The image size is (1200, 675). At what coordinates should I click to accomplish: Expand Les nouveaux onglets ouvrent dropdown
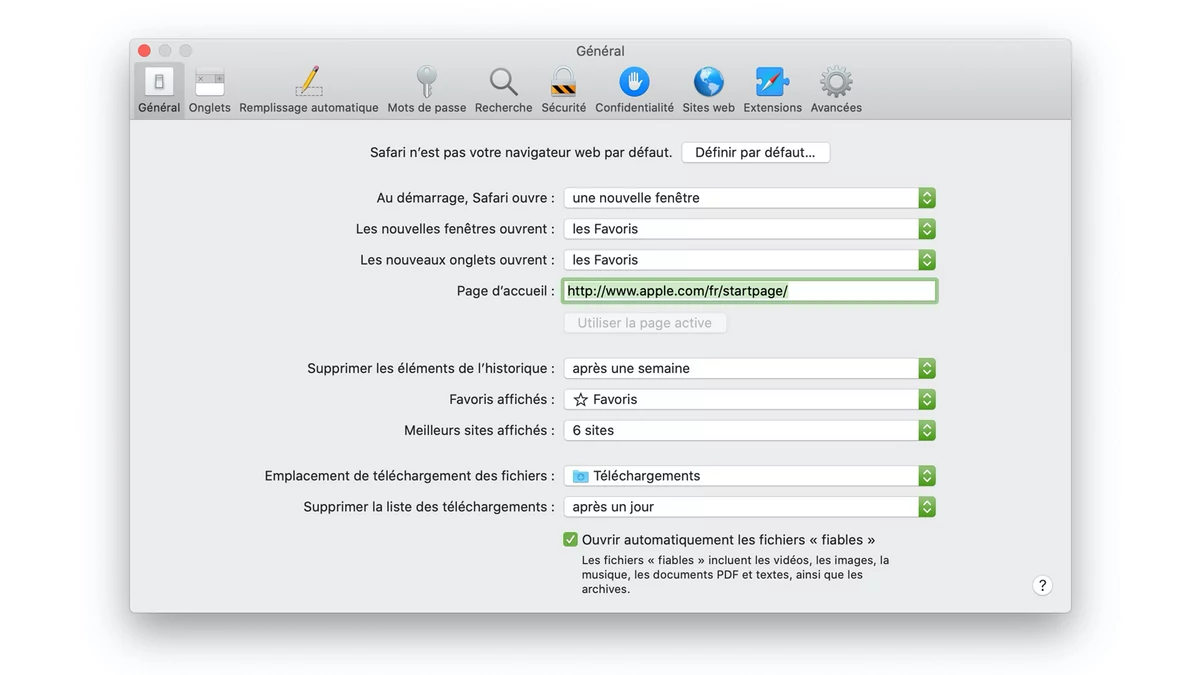(750, 260)
